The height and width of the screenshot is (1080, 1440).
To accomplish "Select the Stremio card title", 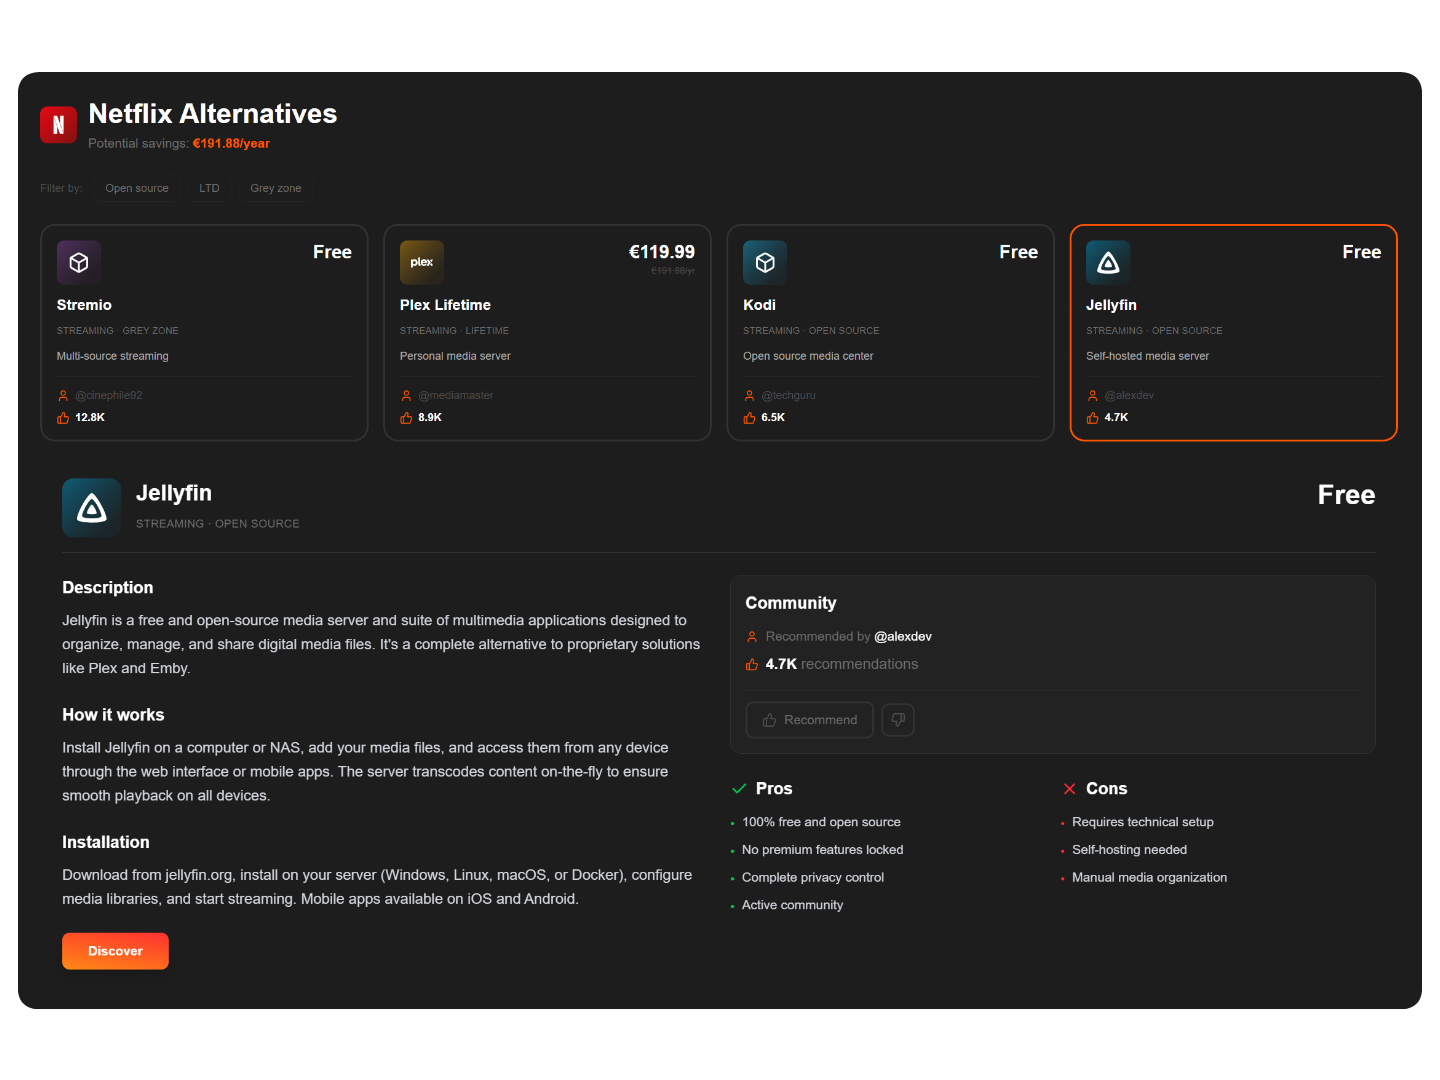I will tap(84, 305).
